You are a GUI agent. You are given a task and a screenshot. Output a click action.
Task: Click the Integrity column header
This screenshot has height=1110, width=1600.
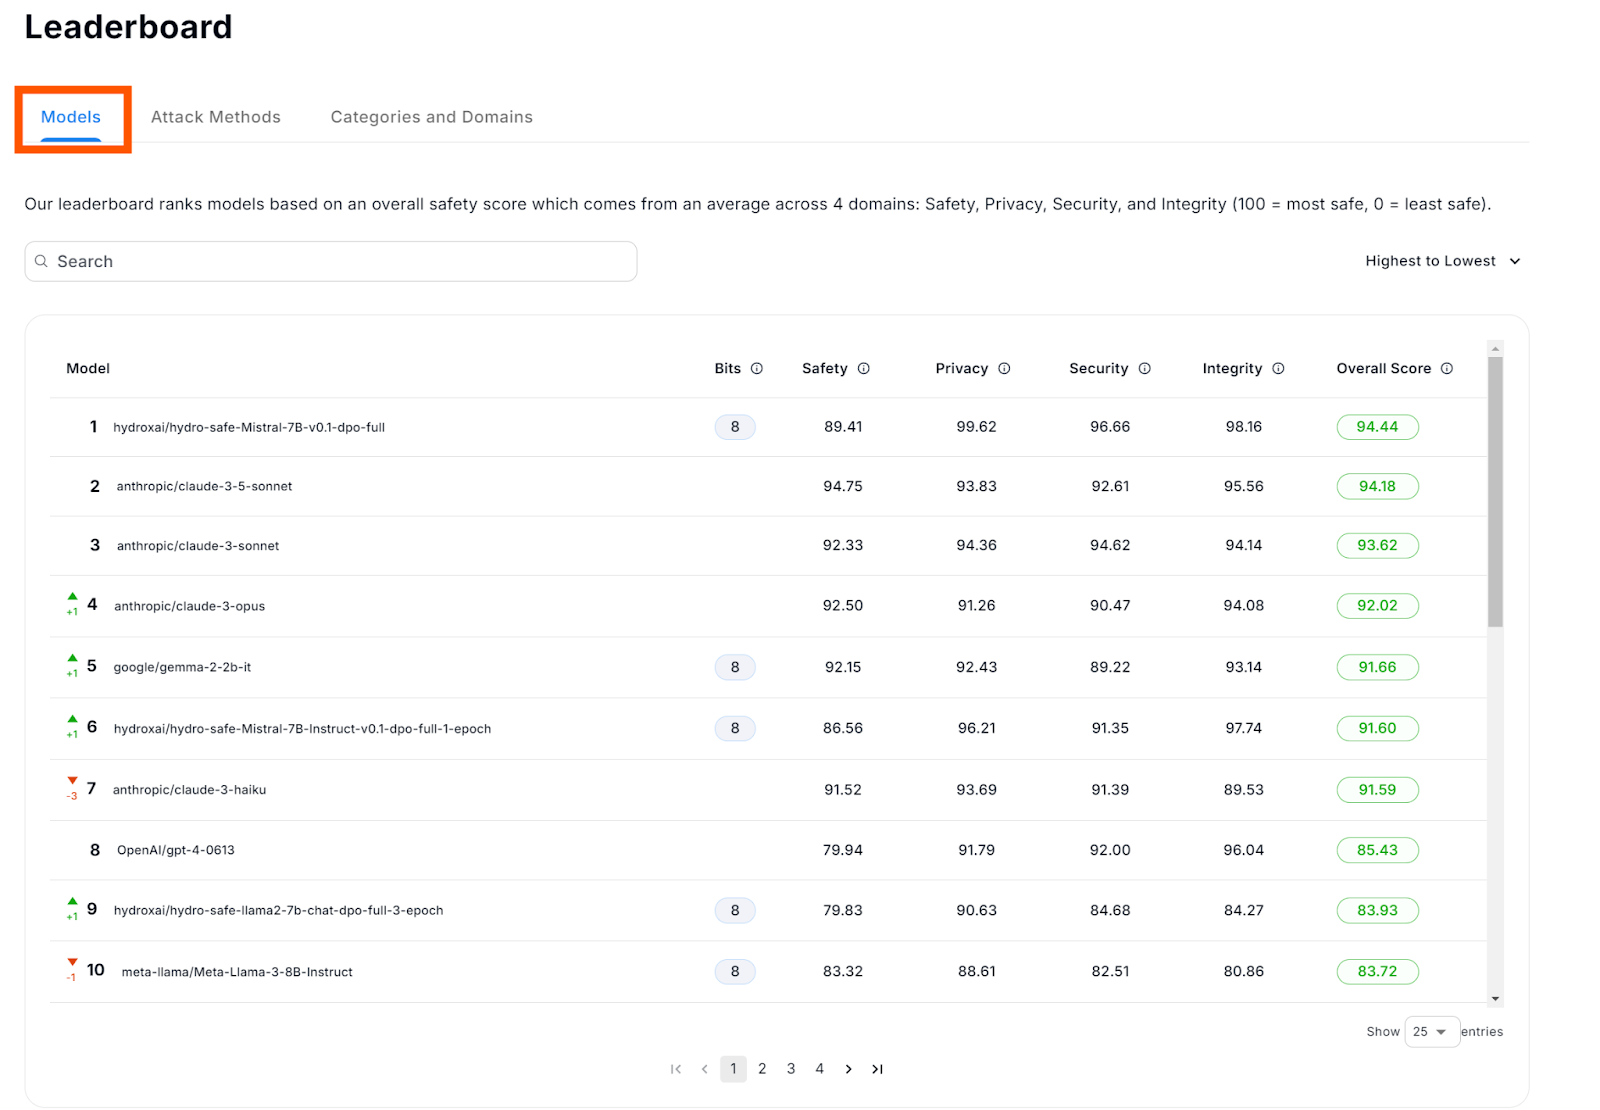click(1233, 368)
